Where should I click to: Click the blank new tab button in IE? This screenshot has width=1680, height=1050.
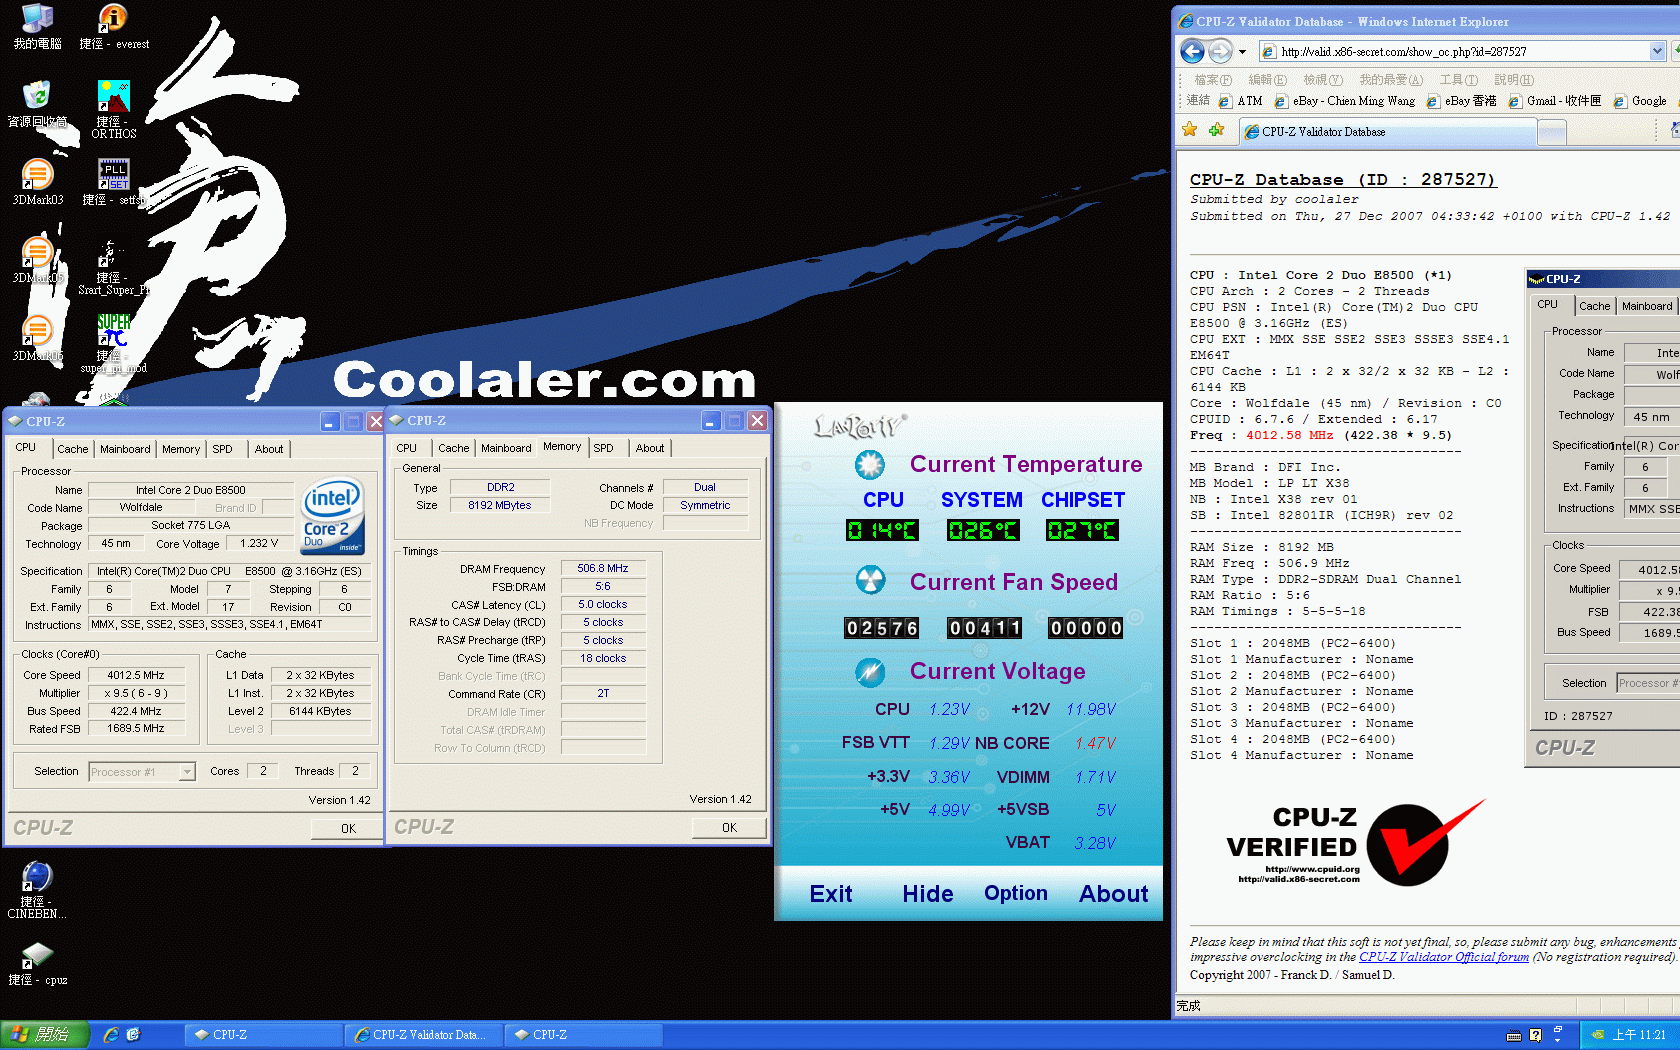tap(1551, 132)
